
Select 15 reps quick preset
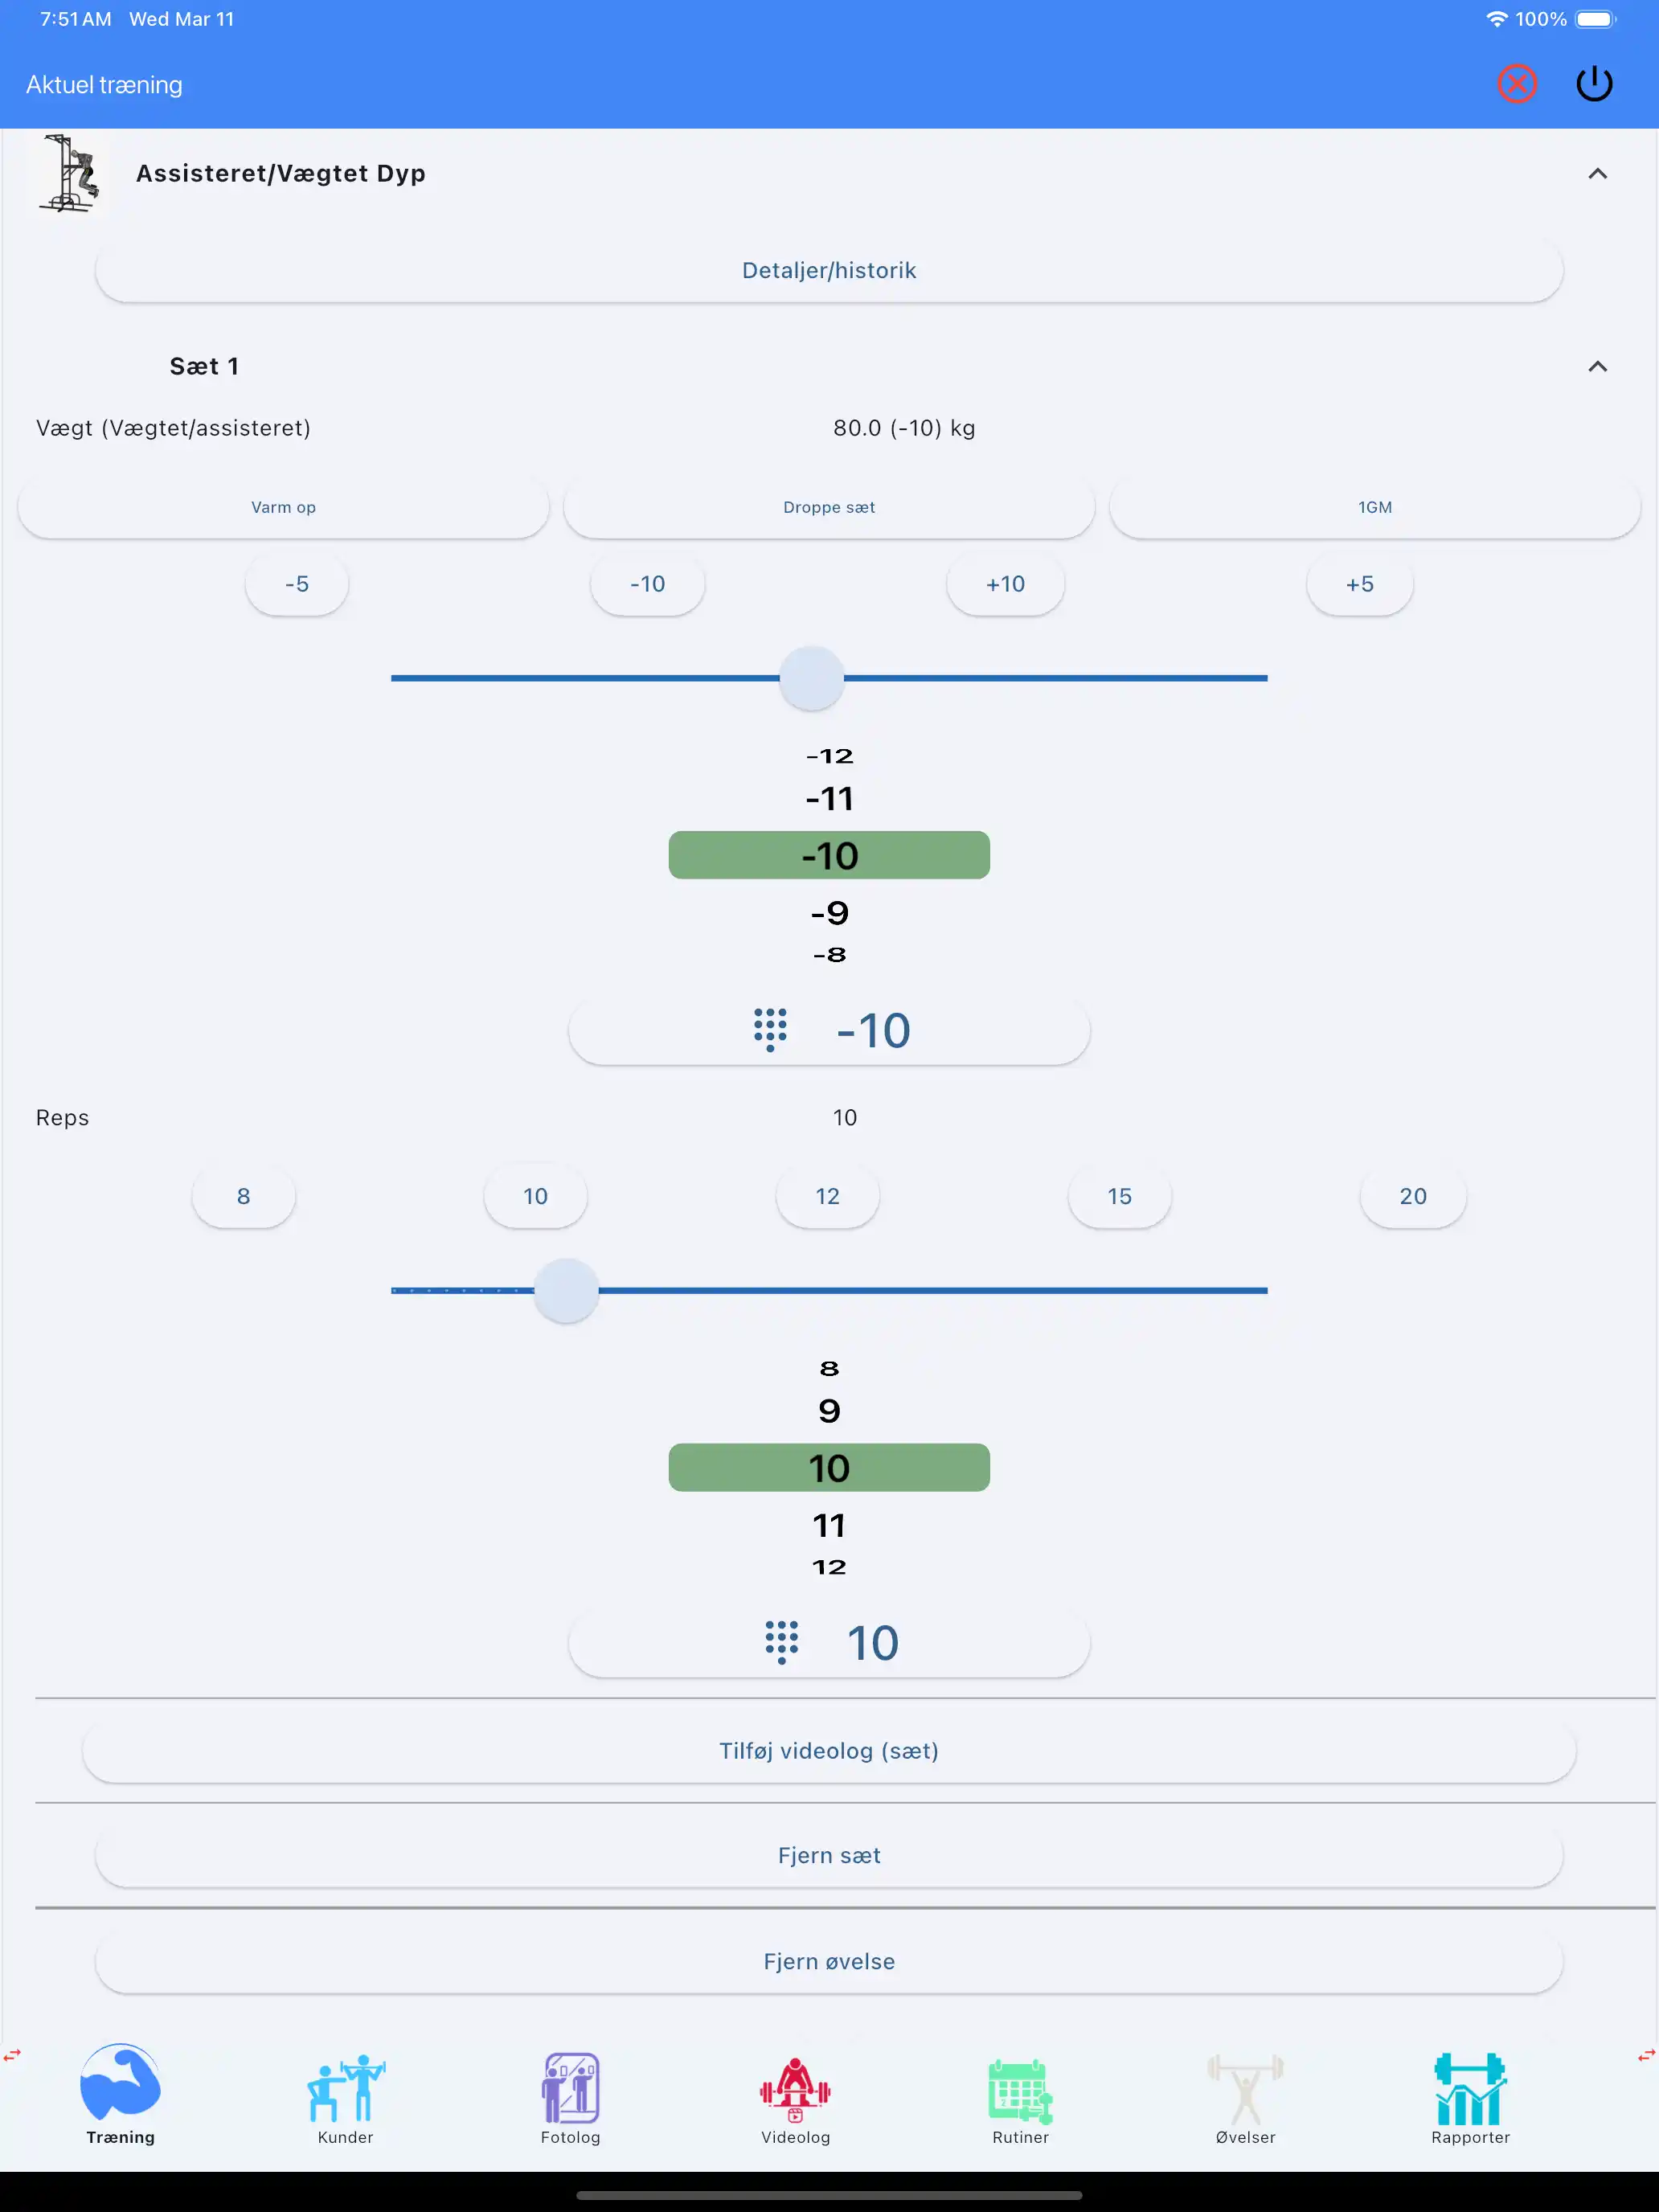pyautogui.click(x=1119, y=1196)
